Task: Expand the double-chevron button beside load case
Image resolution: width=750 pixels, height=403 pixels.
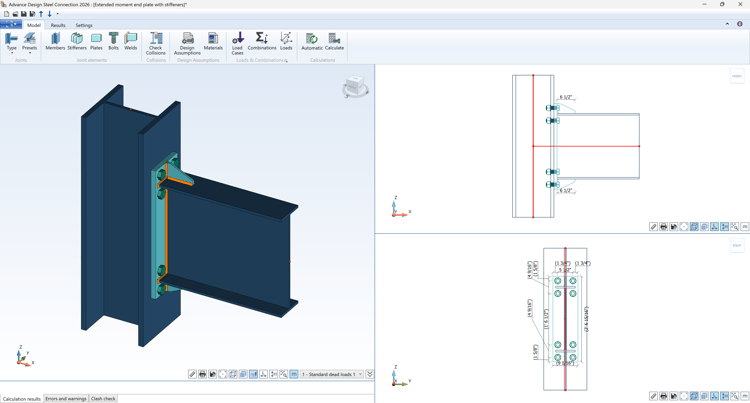Action: [x=370, y=374]
